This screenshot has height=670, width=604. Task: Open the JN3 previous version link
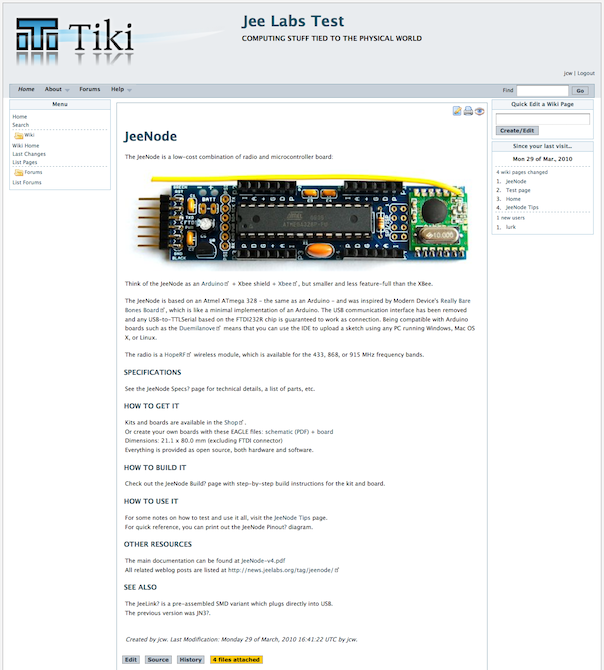(x=203, y=613)
